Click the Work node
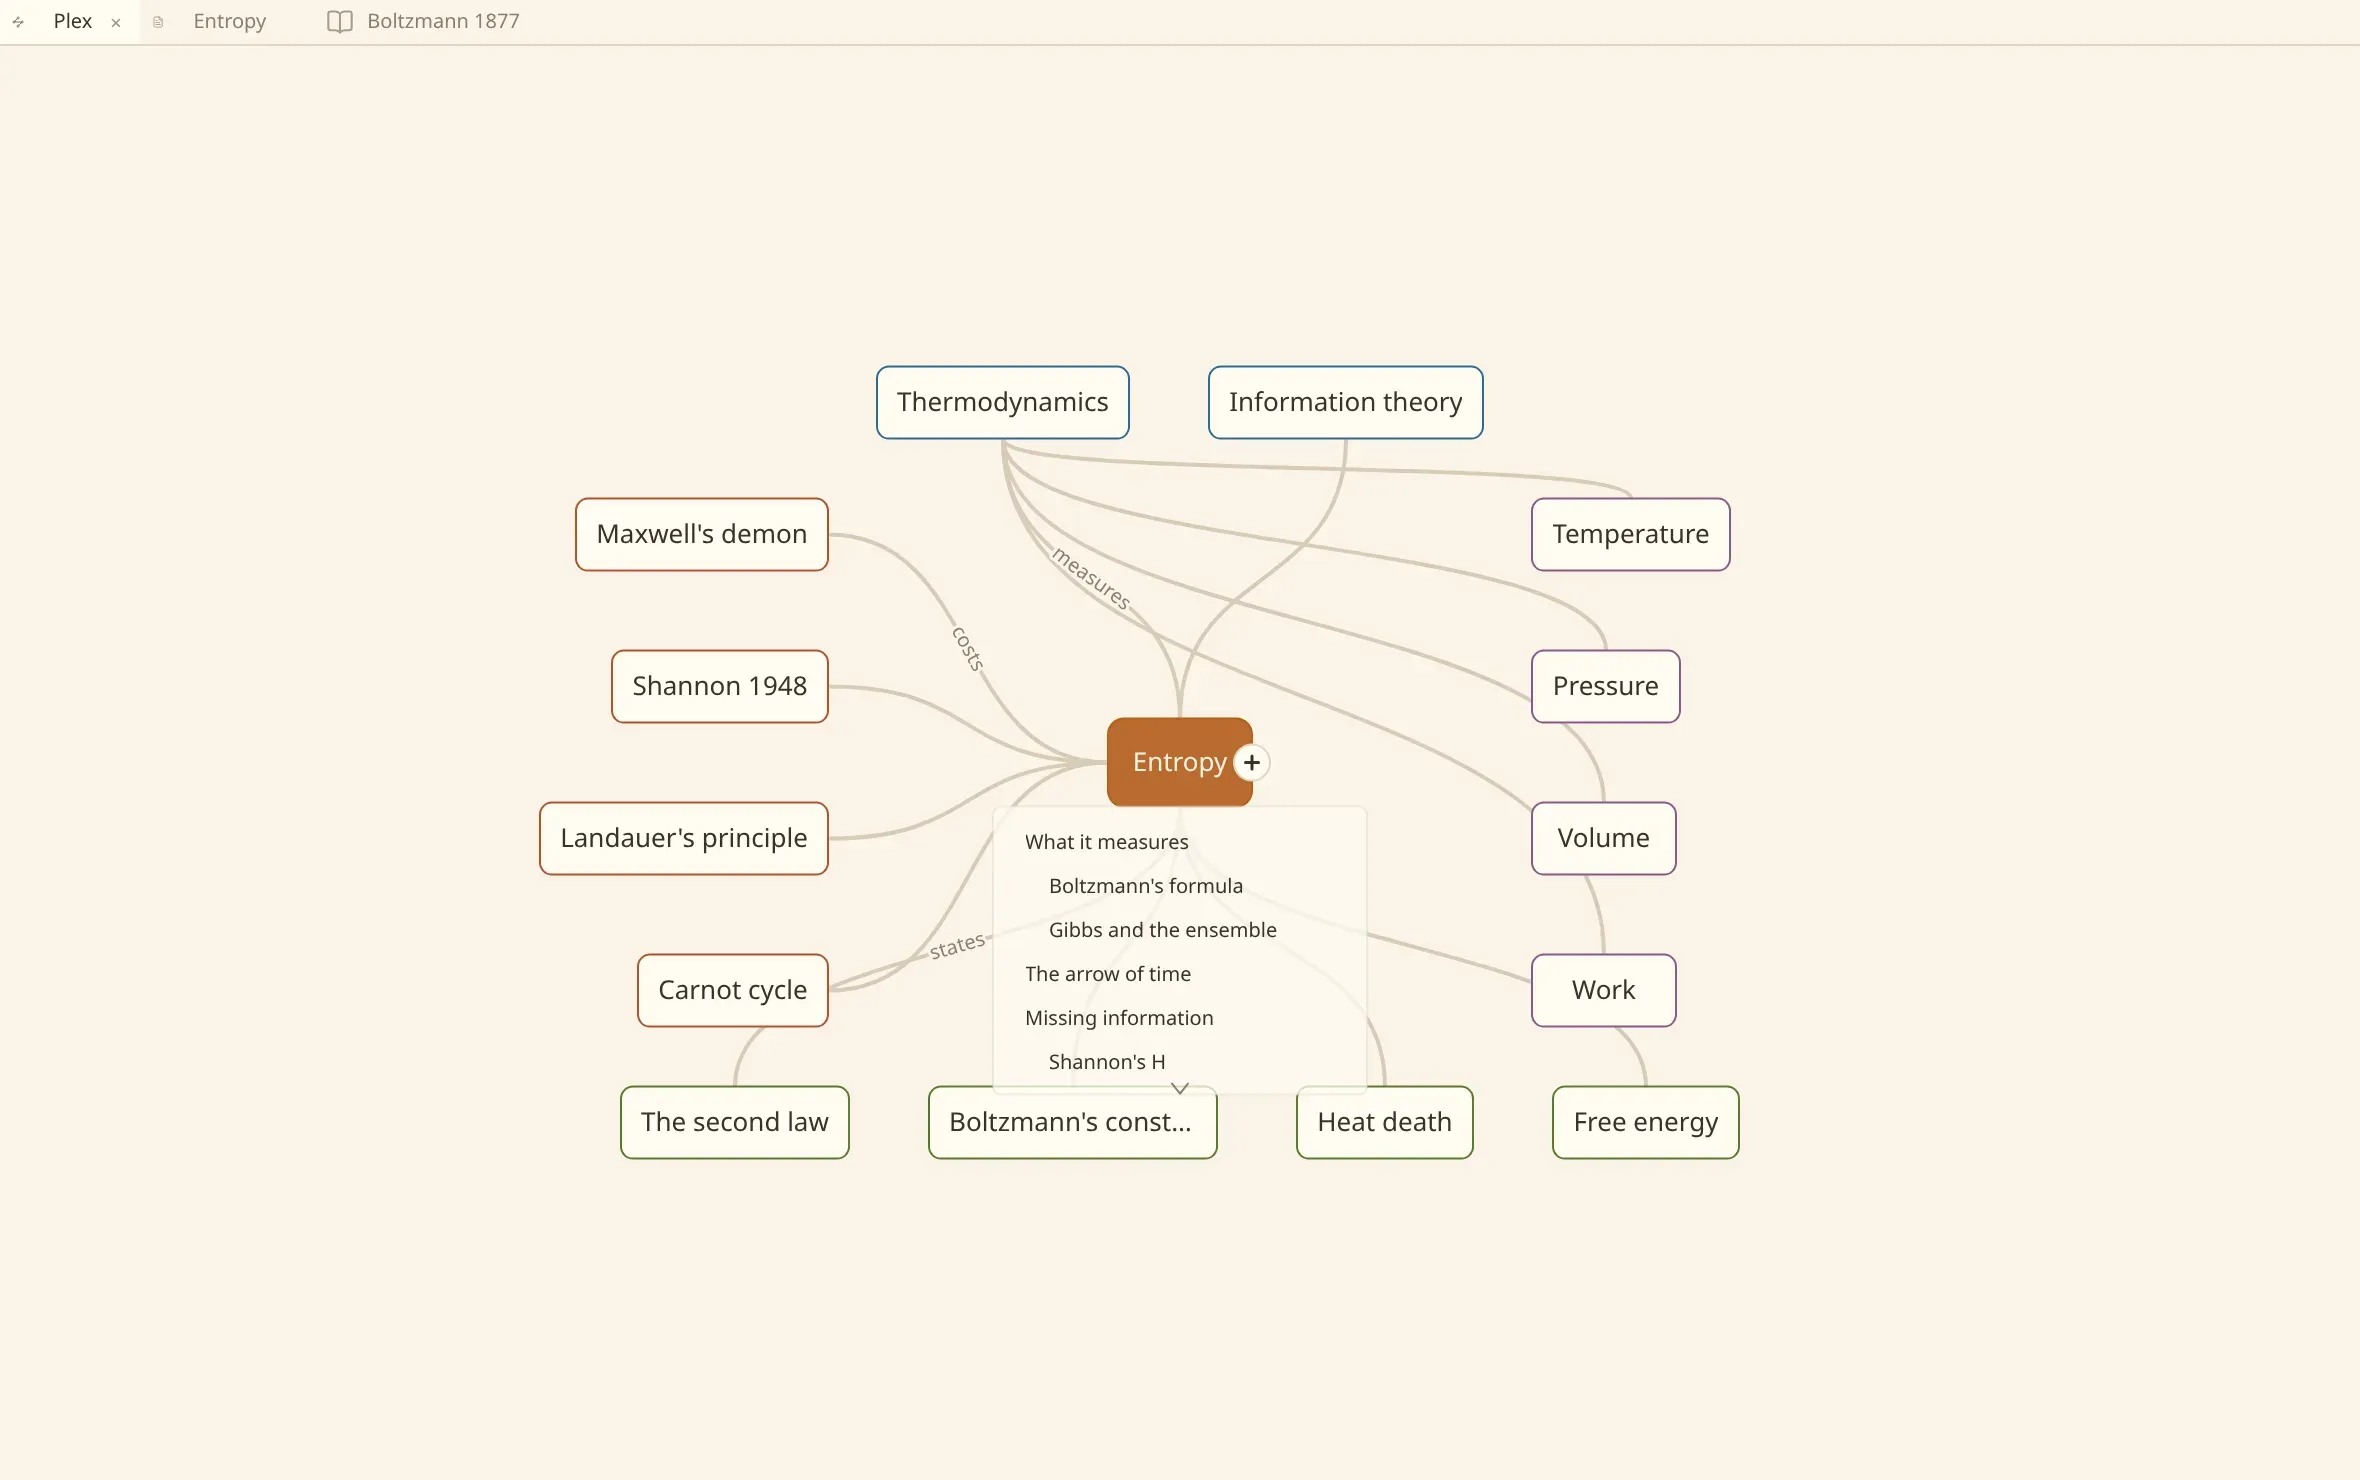The image size is (2360, 1480). [1604, 990]
